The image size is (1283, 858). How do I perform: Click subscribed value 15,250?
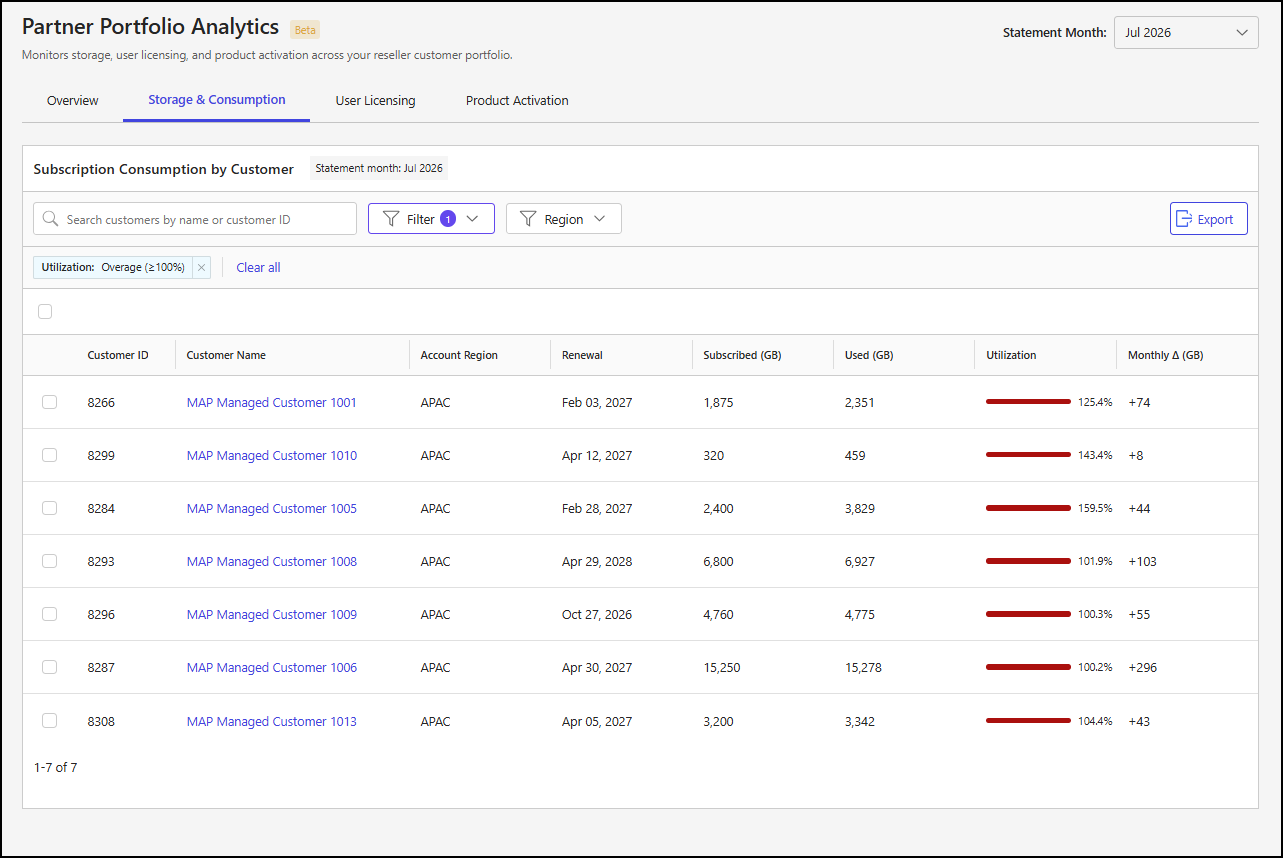[x=722, y=667]
